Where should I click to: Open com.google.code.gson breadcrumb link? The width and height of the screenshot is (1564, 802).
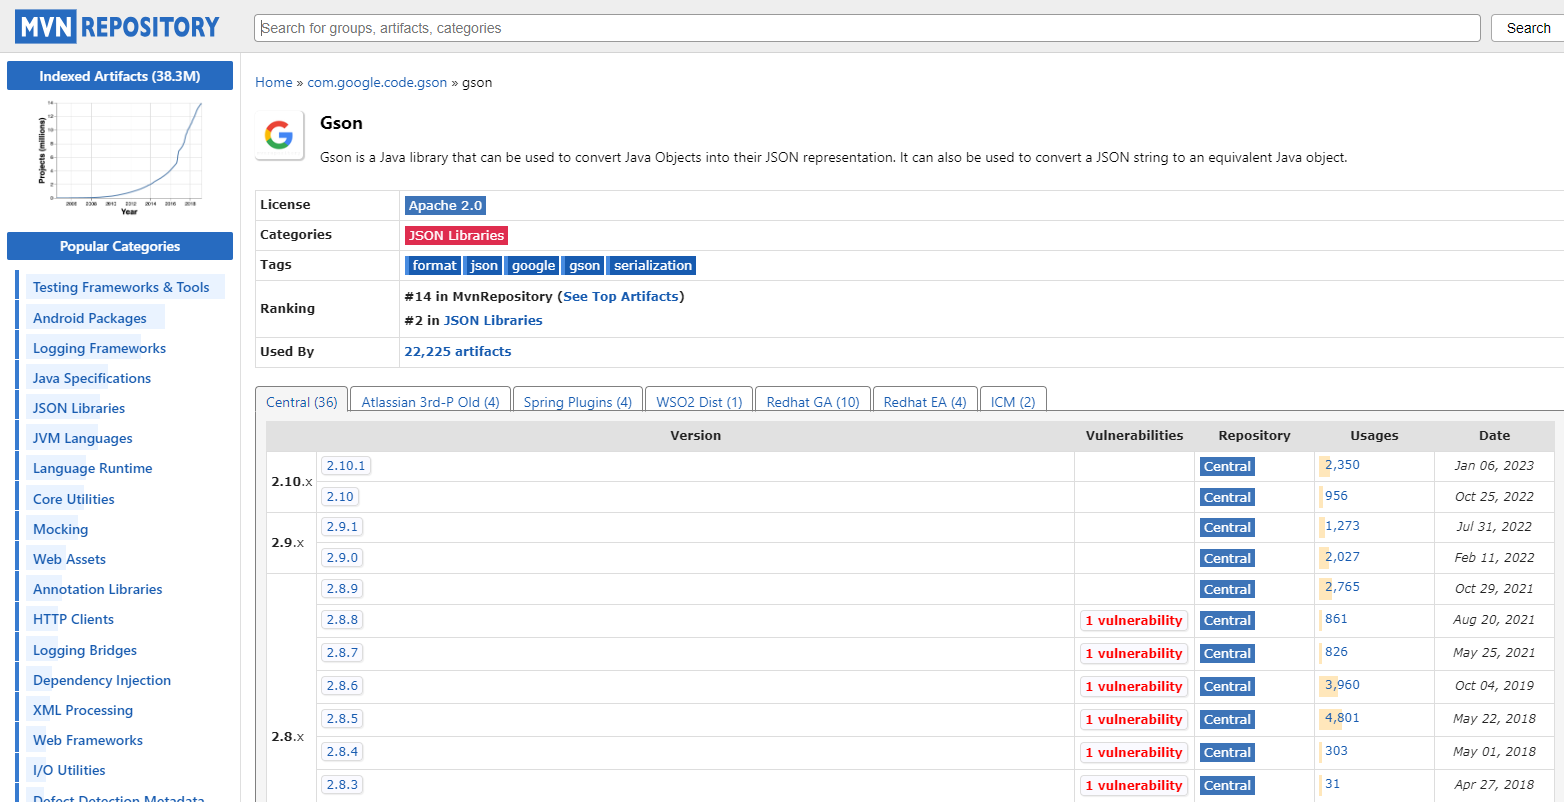tap(377, 82)
